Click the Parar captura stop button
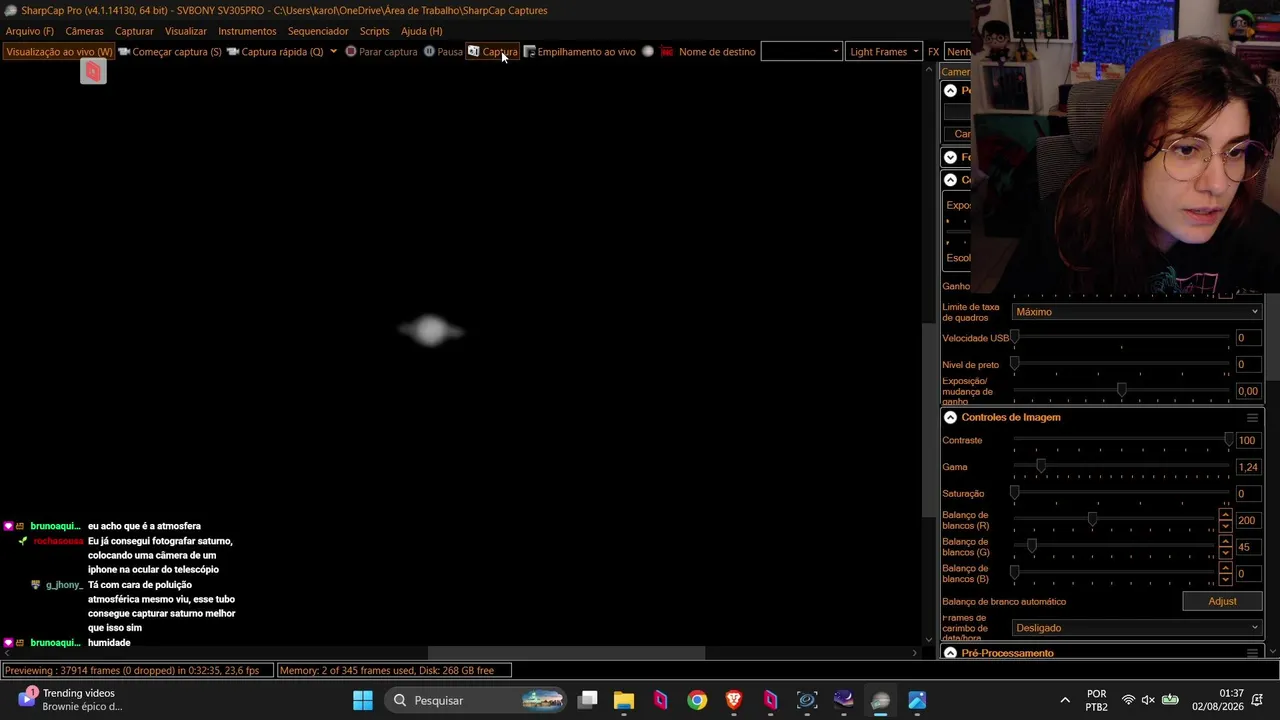Image resolution: width=1280 pixels, height=720 pixels. click(x=381, y=52)
